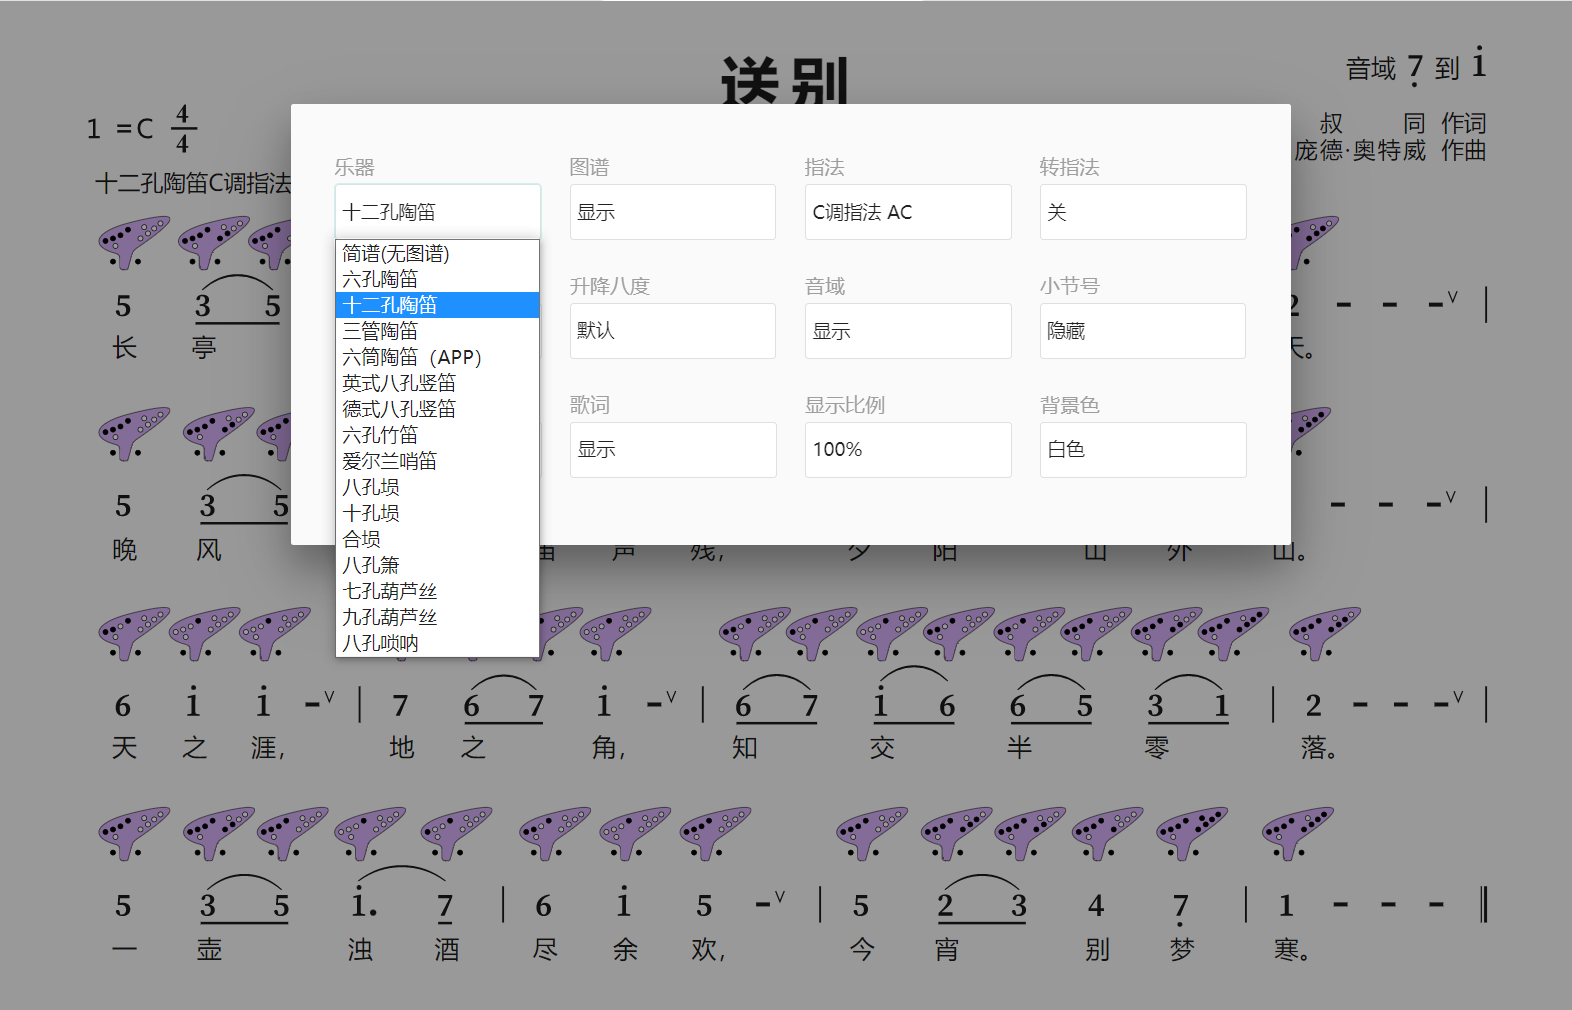Click the ocarina fingering icon above 晚
Viewport: 1572px width, 1010px height.
133,433
